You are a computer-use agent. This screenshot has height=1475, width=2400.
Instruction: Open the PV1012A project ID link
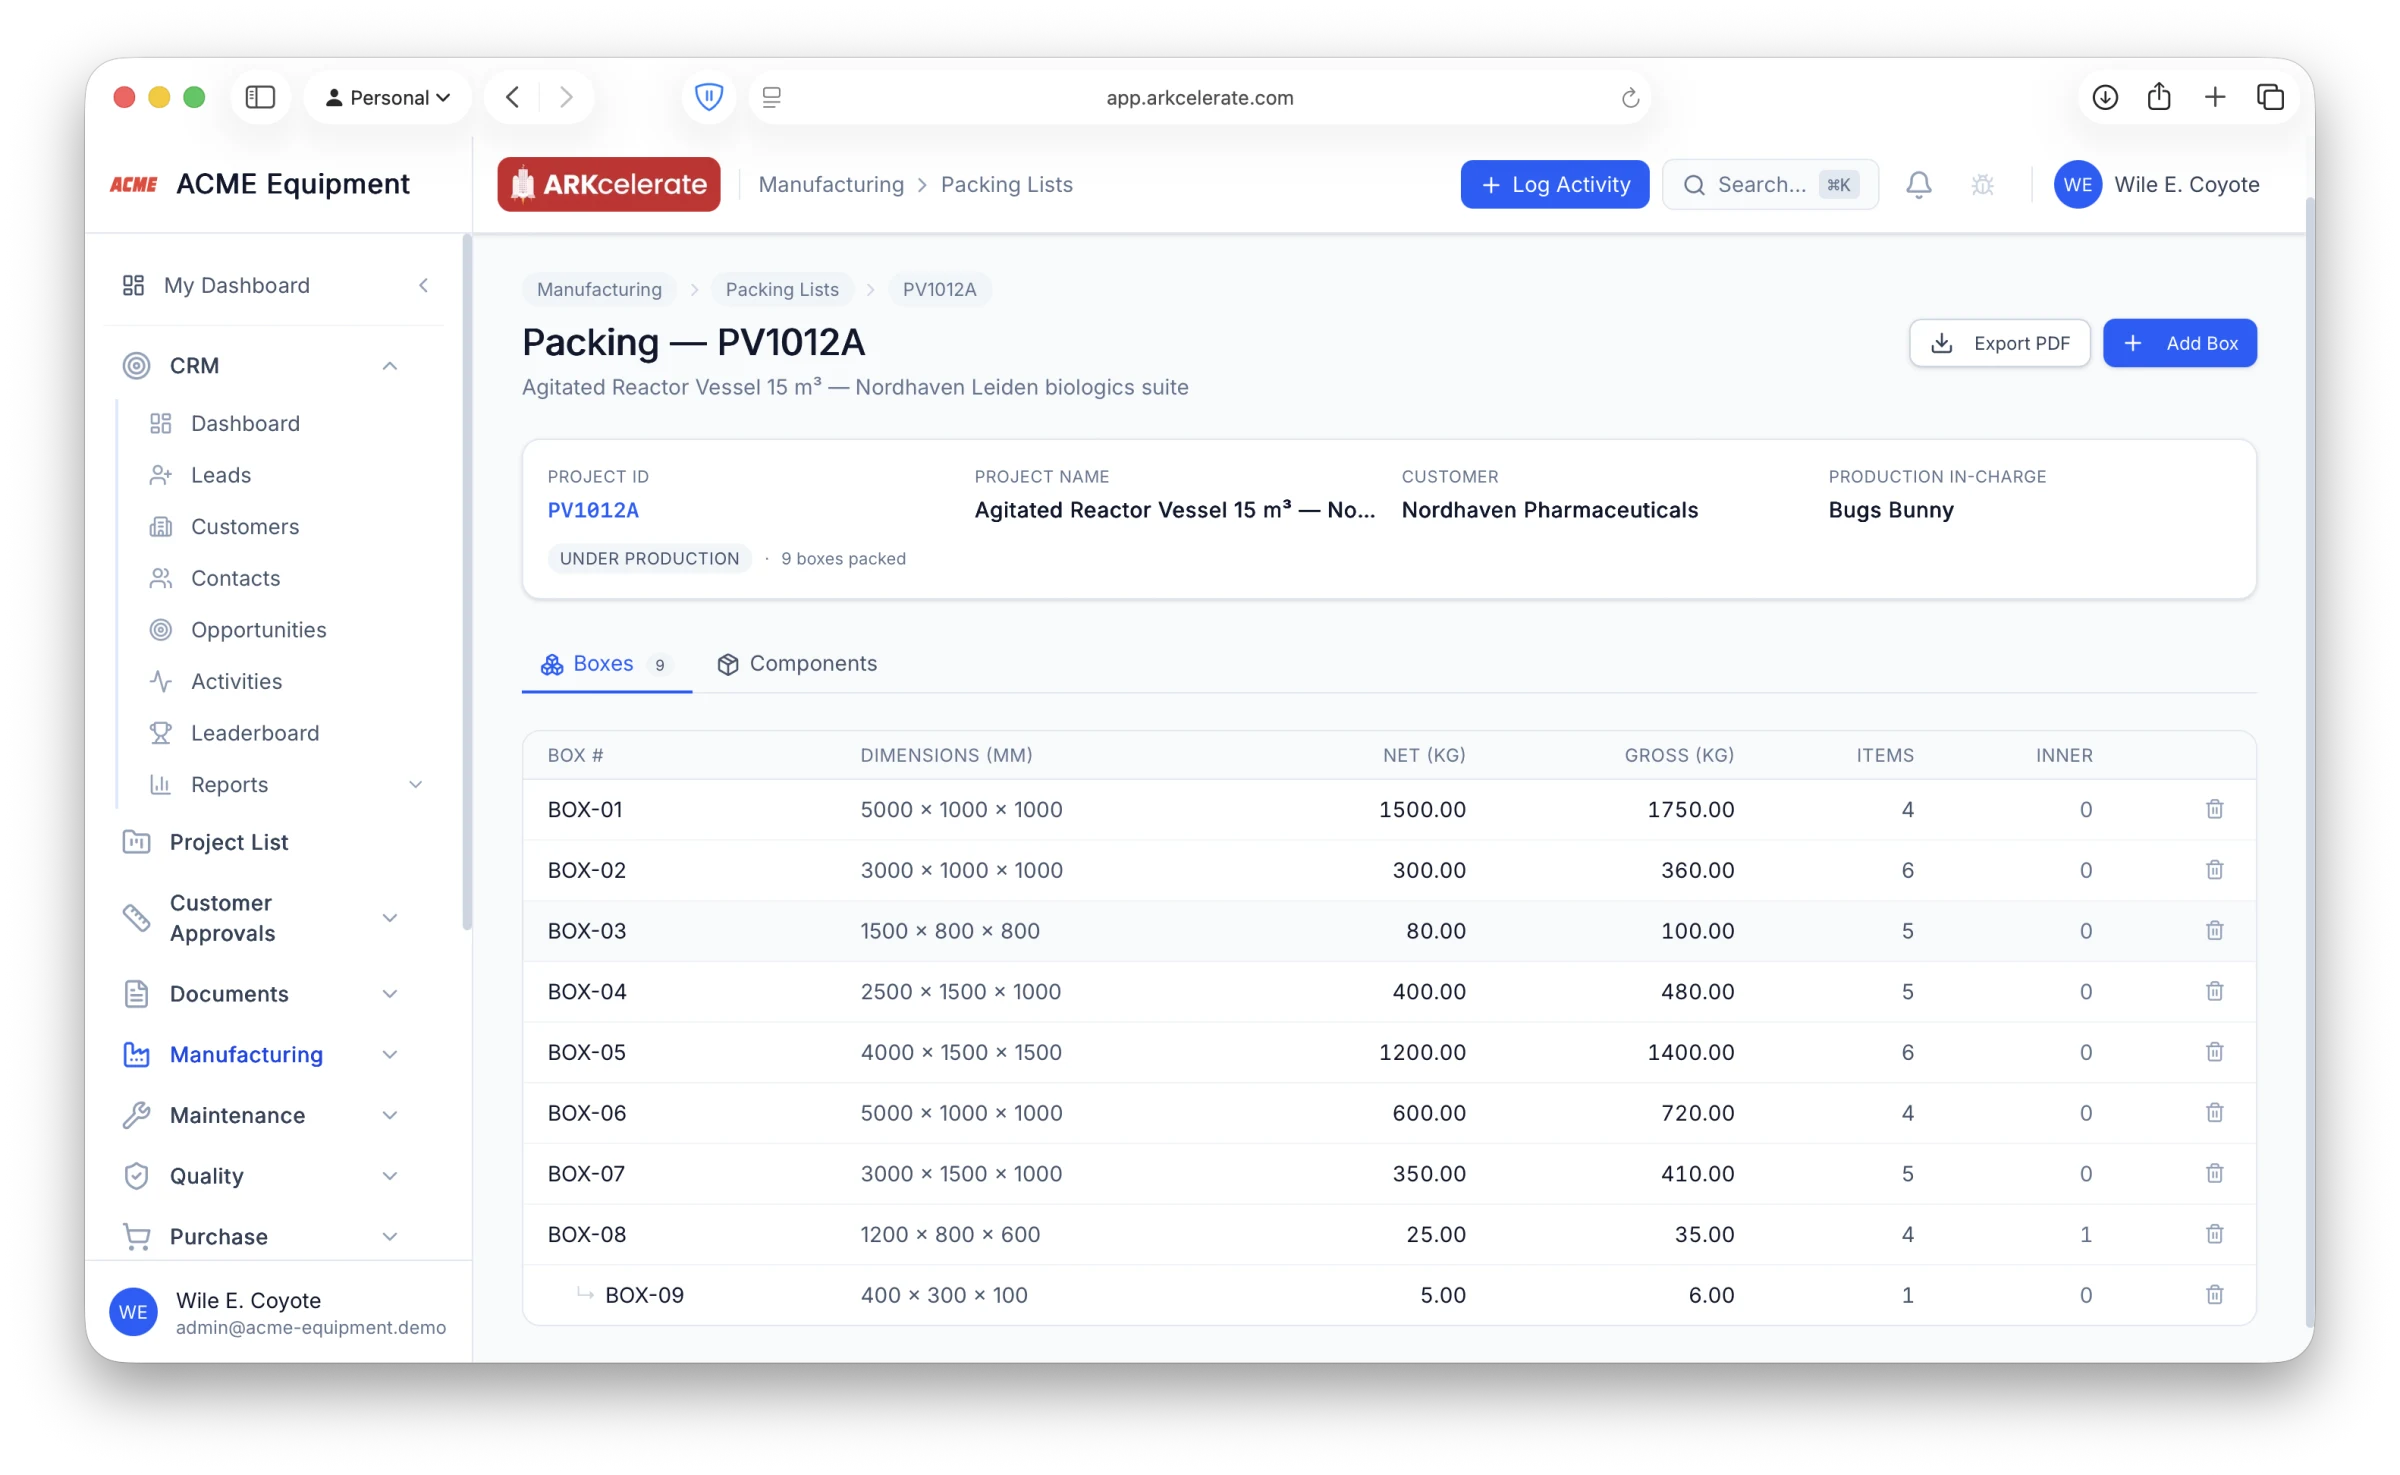(x=593, y=511)
